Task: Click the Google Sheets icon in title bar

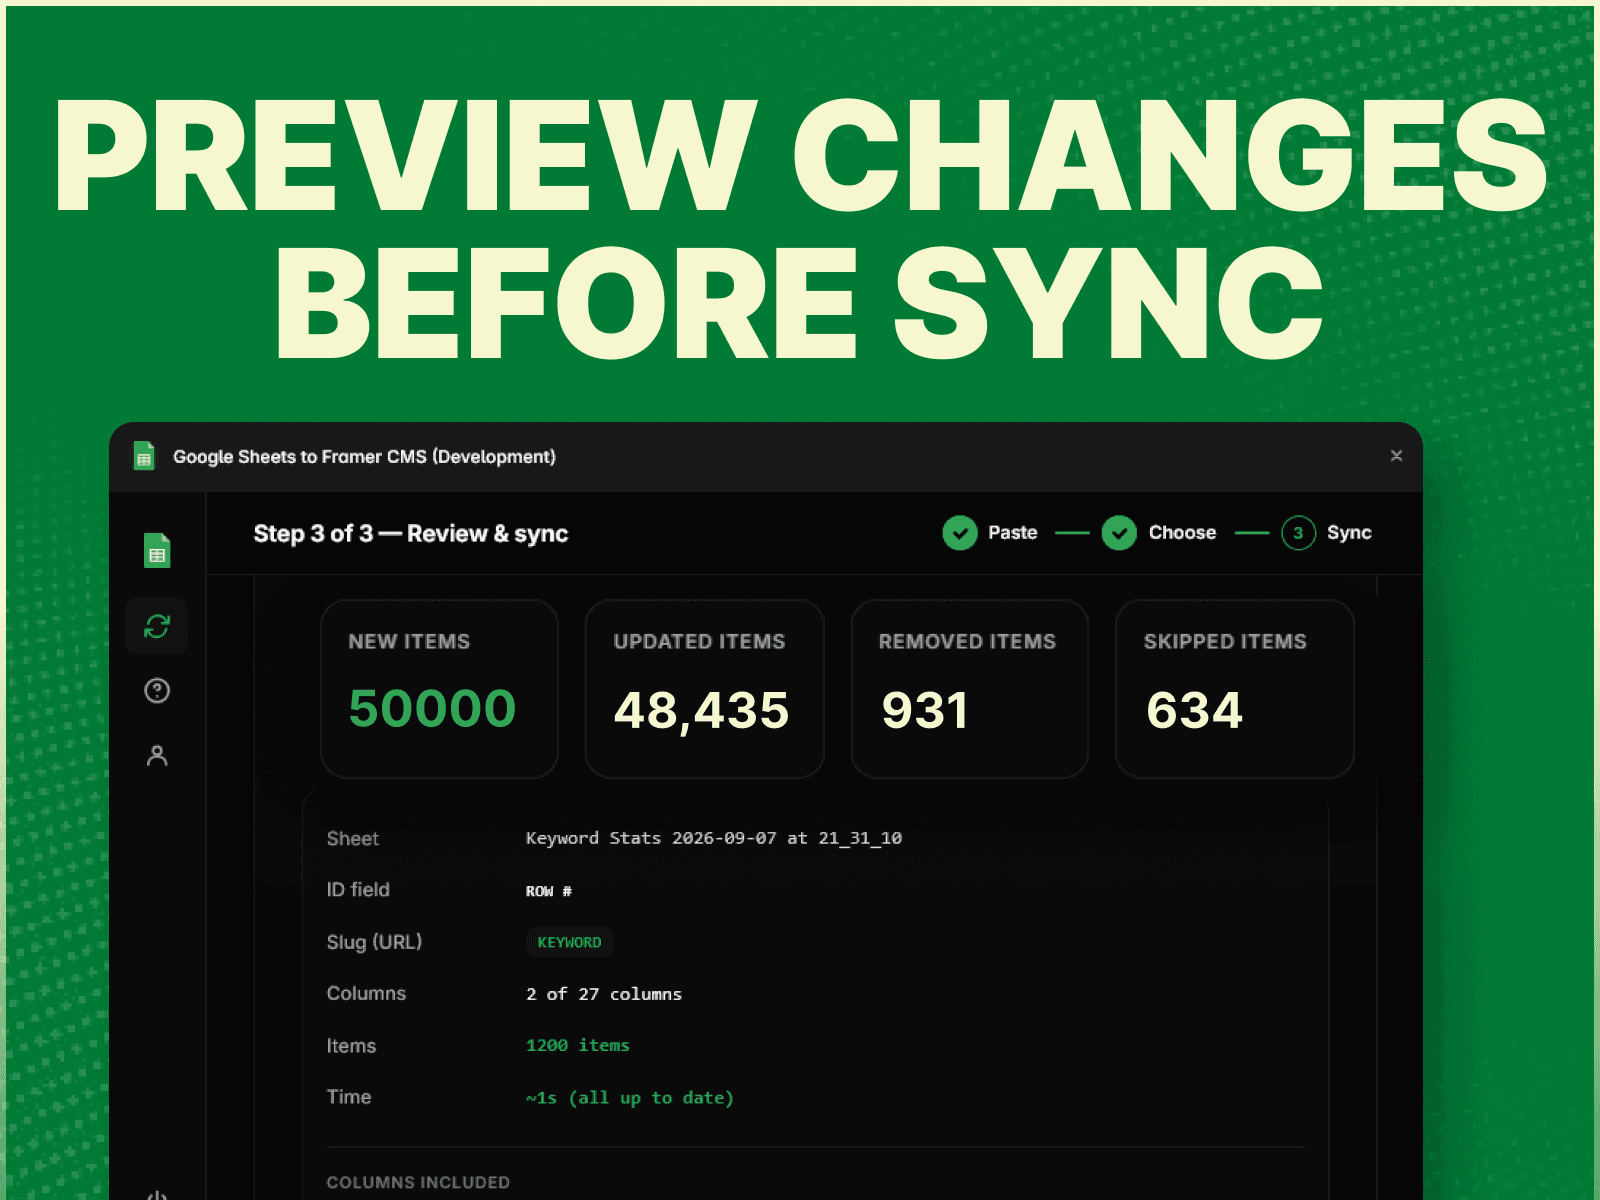Action: [x=144, y=456]
